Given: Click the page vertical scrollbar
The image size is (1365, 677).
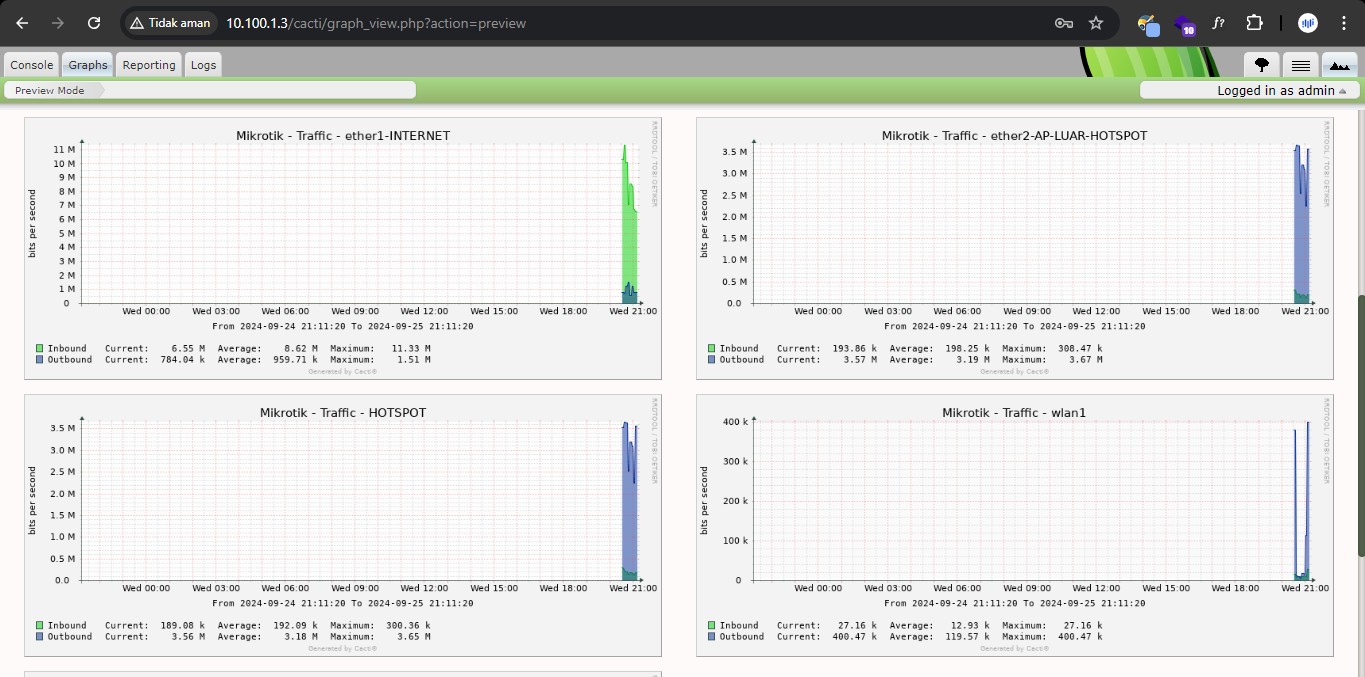Looking at the screenshot, I should pyautogui.click(x=1360, y=425).
